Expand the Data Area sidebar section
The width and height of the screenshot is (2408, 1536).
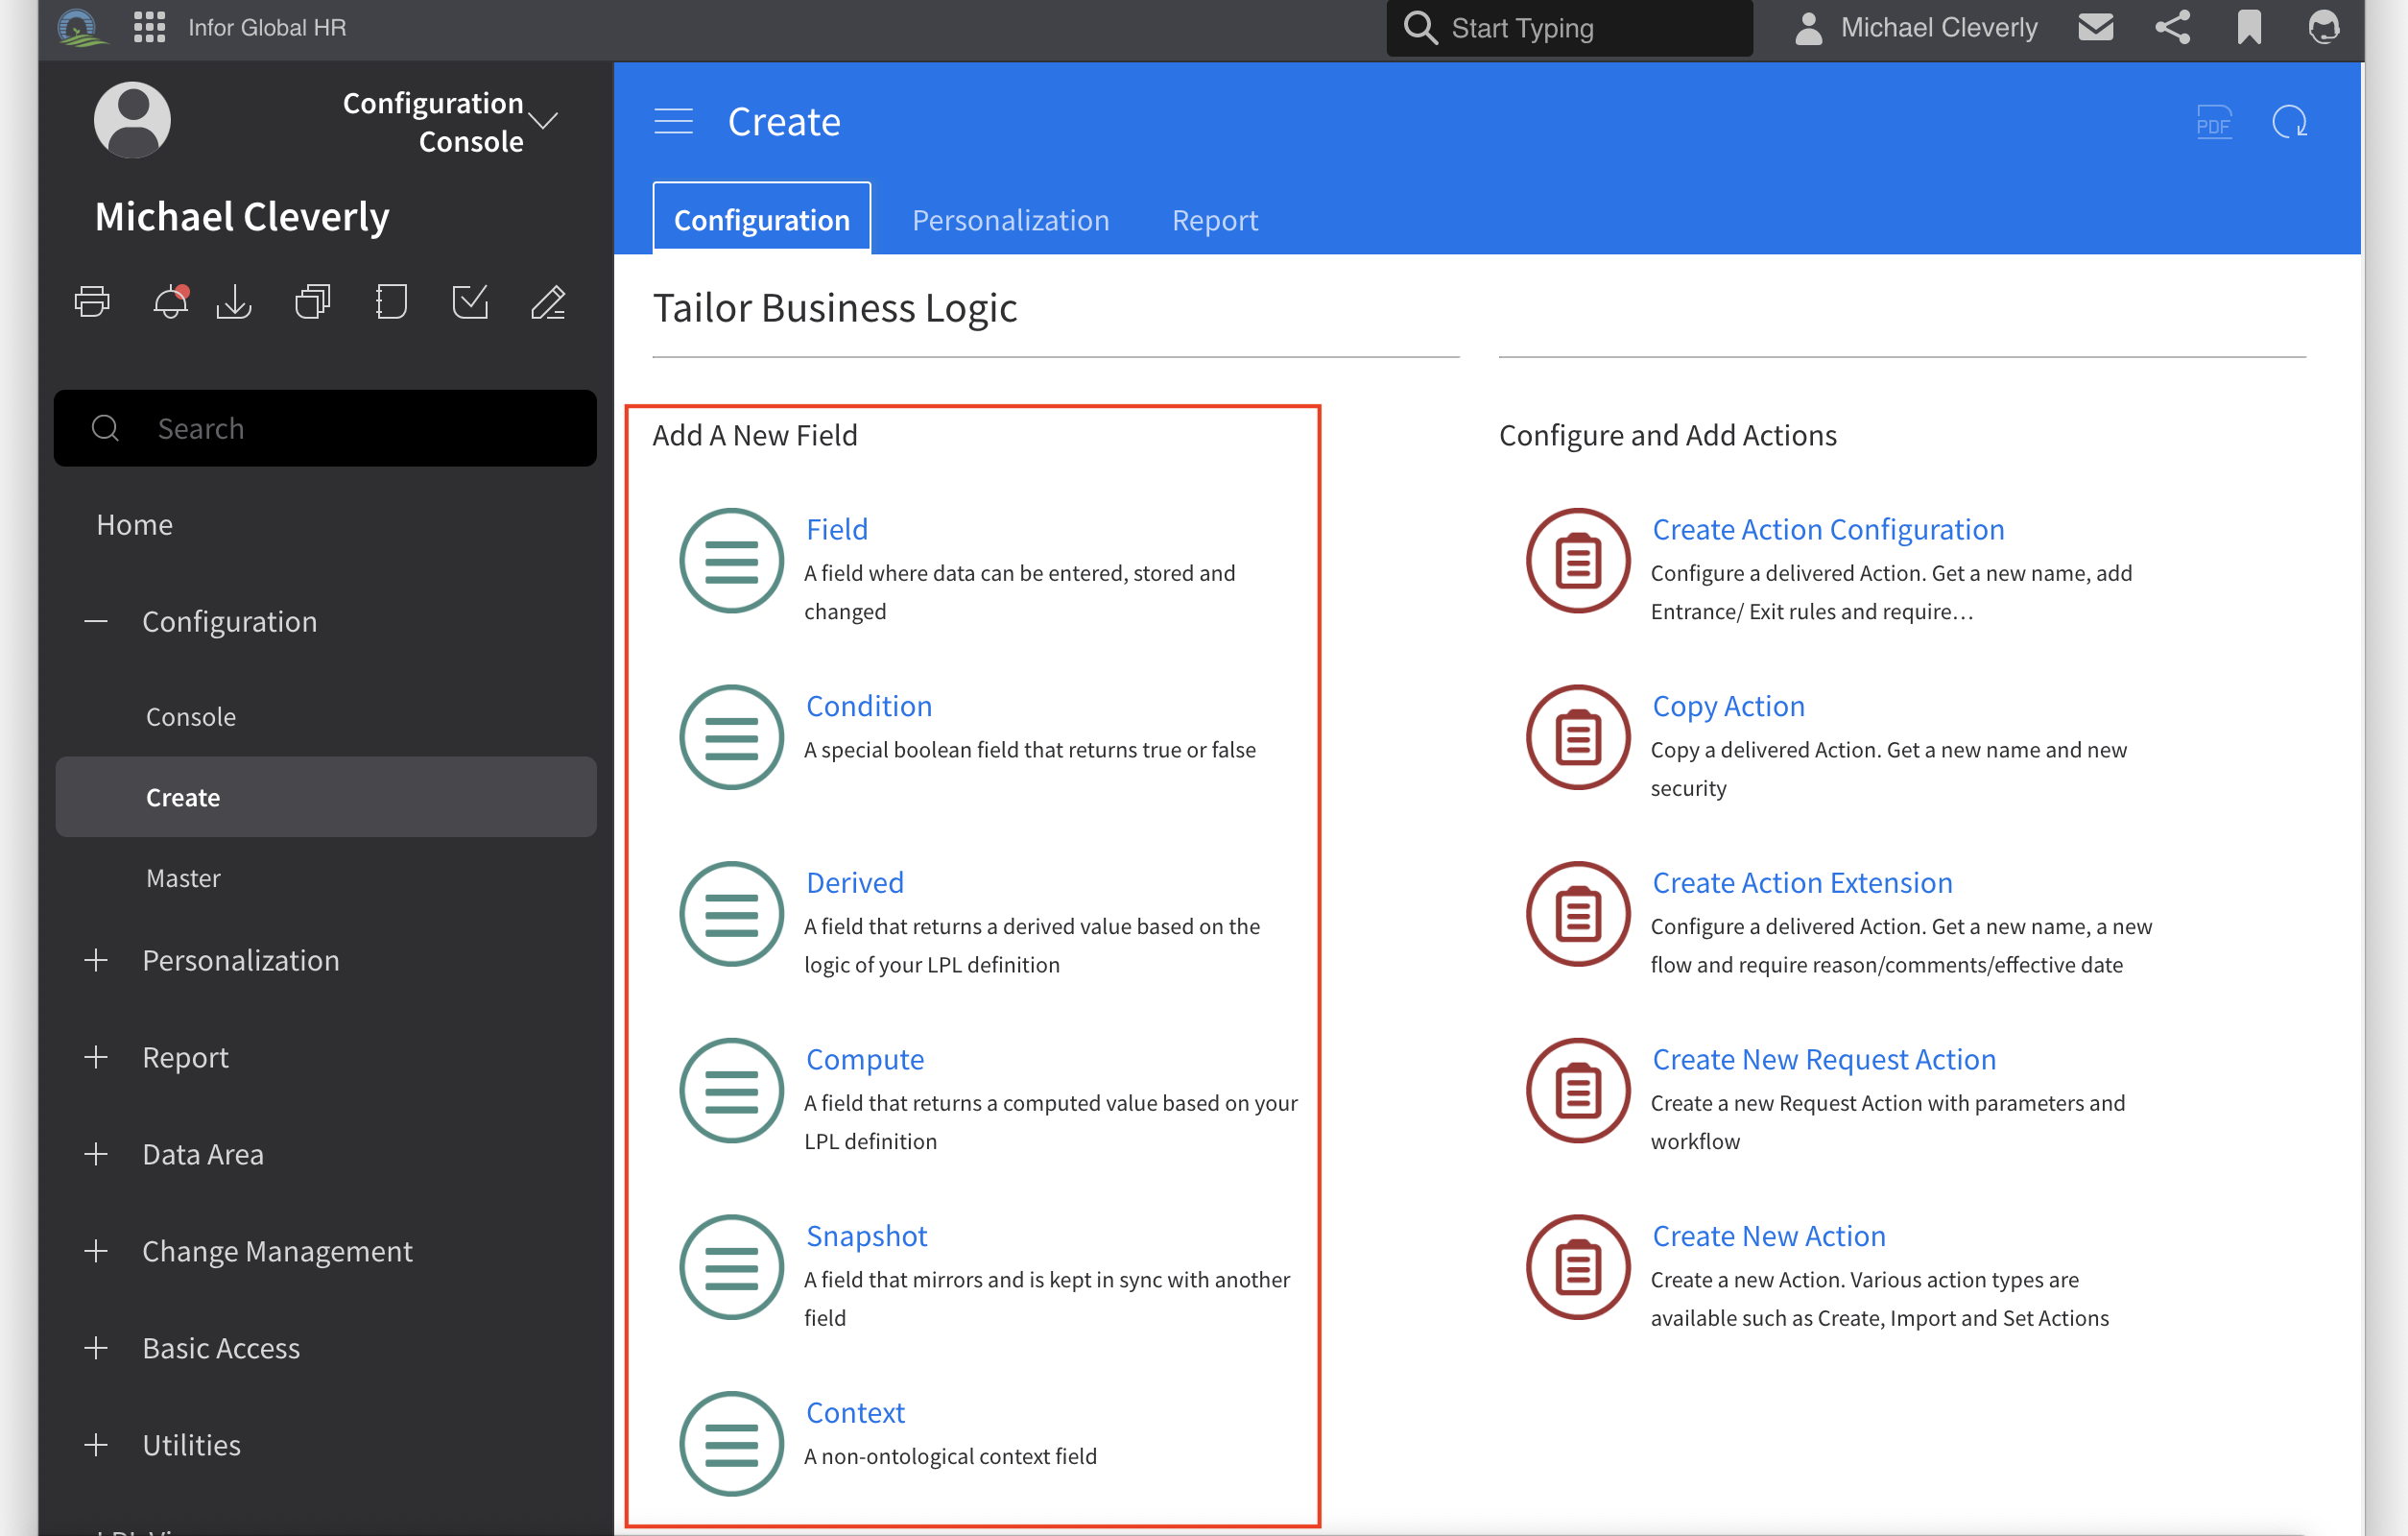tap(96, 1155)
